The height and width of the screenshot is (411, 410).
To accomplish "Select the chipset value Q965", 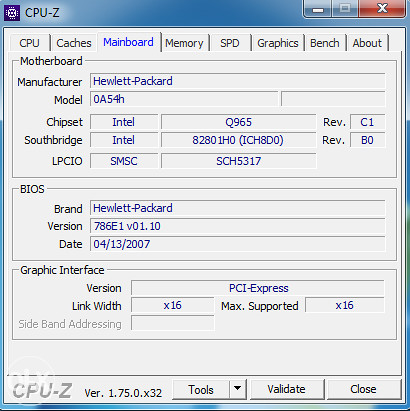I will click(238, 122).
